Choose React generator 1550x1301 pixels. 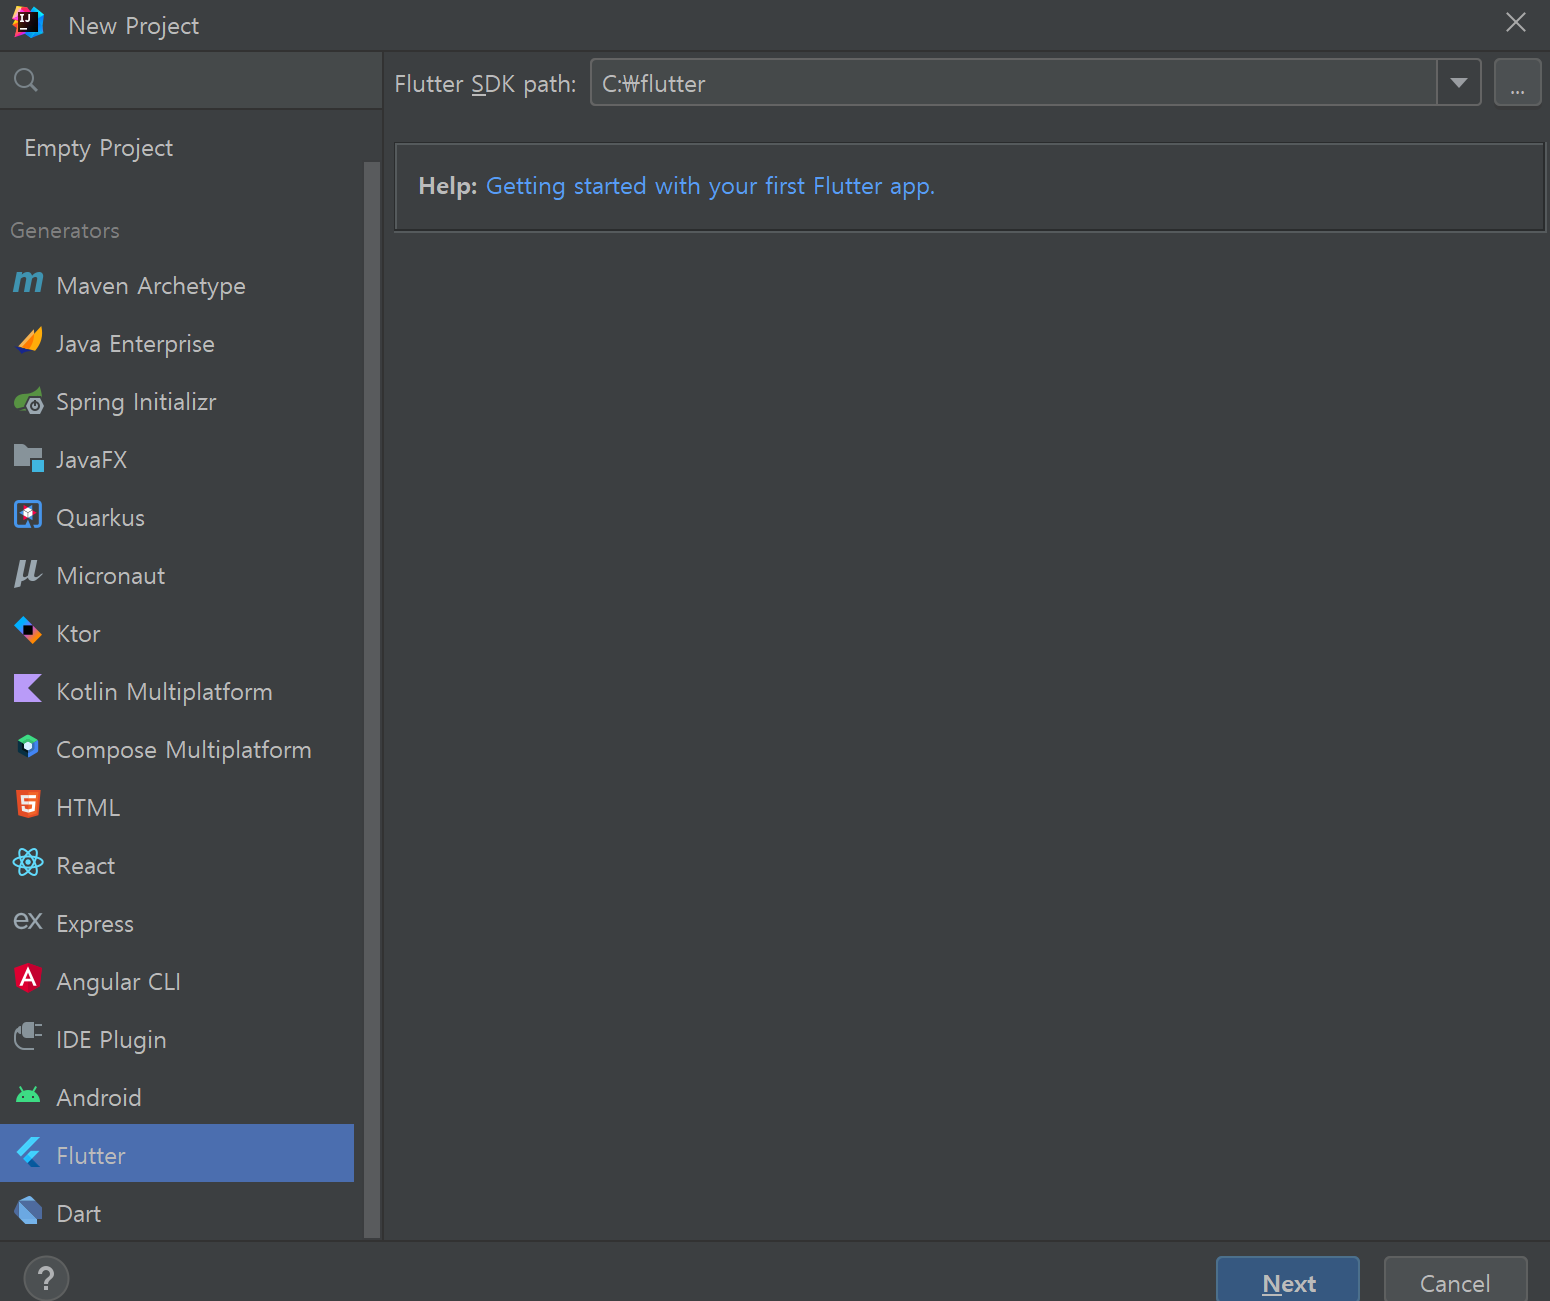coord(177,866)
